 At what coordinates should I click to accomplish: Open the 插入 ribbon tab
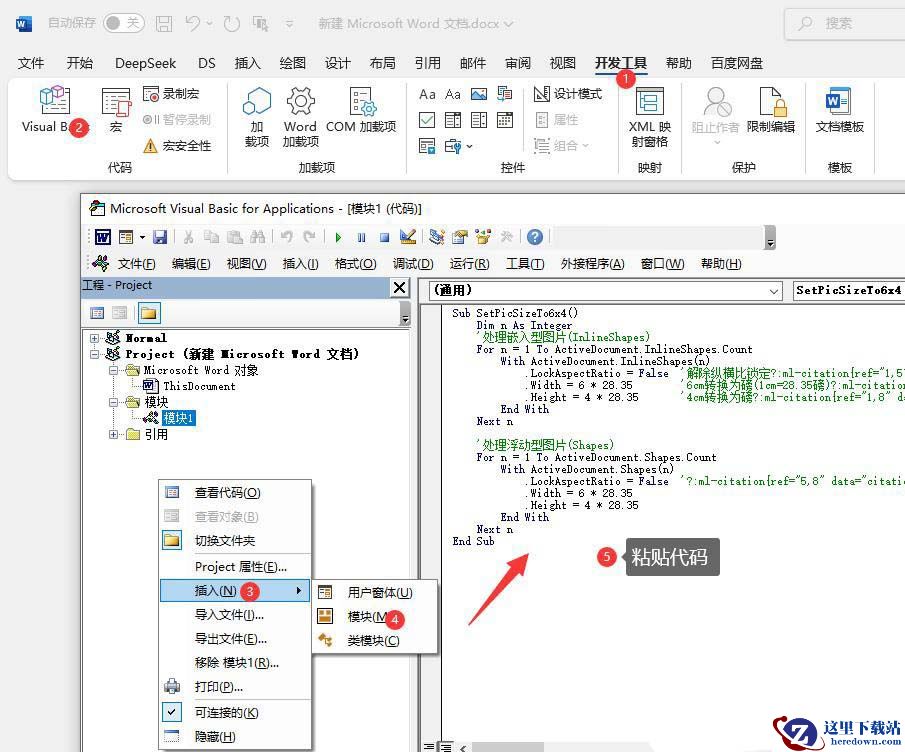pos(248,63)
